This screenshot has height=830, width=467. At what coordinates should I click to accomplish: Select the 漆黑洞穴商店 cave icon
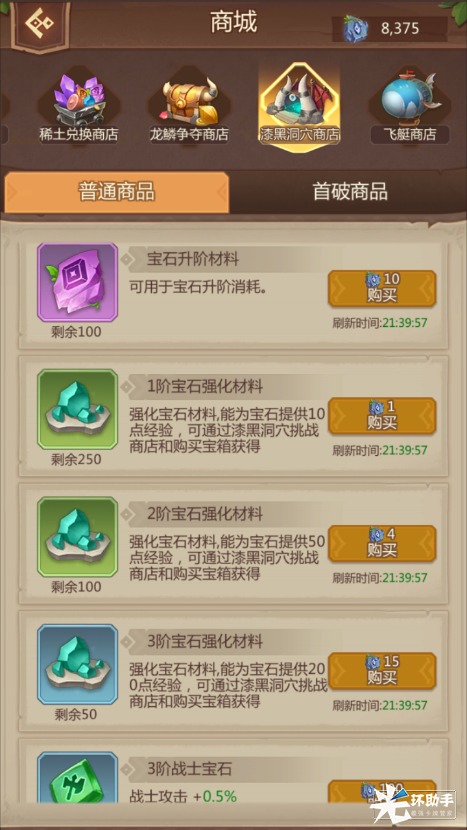click(x=300, y=106)
